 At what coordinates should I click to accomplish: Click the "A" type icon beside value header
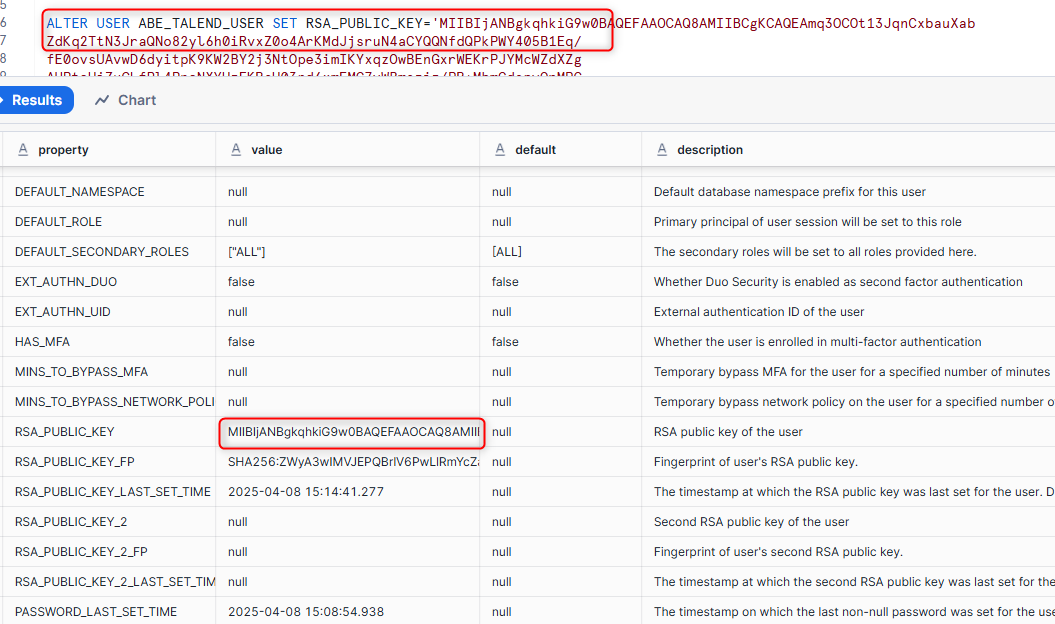[x=237, y=148]
